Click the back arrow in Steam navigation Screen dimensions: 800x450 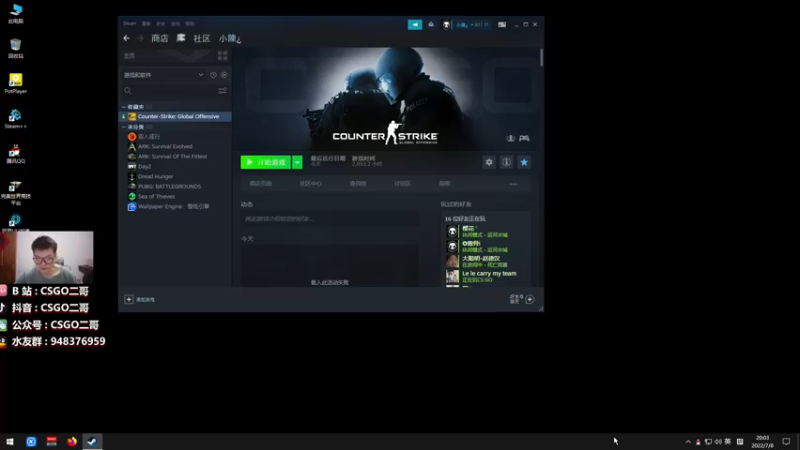[127, 38]
